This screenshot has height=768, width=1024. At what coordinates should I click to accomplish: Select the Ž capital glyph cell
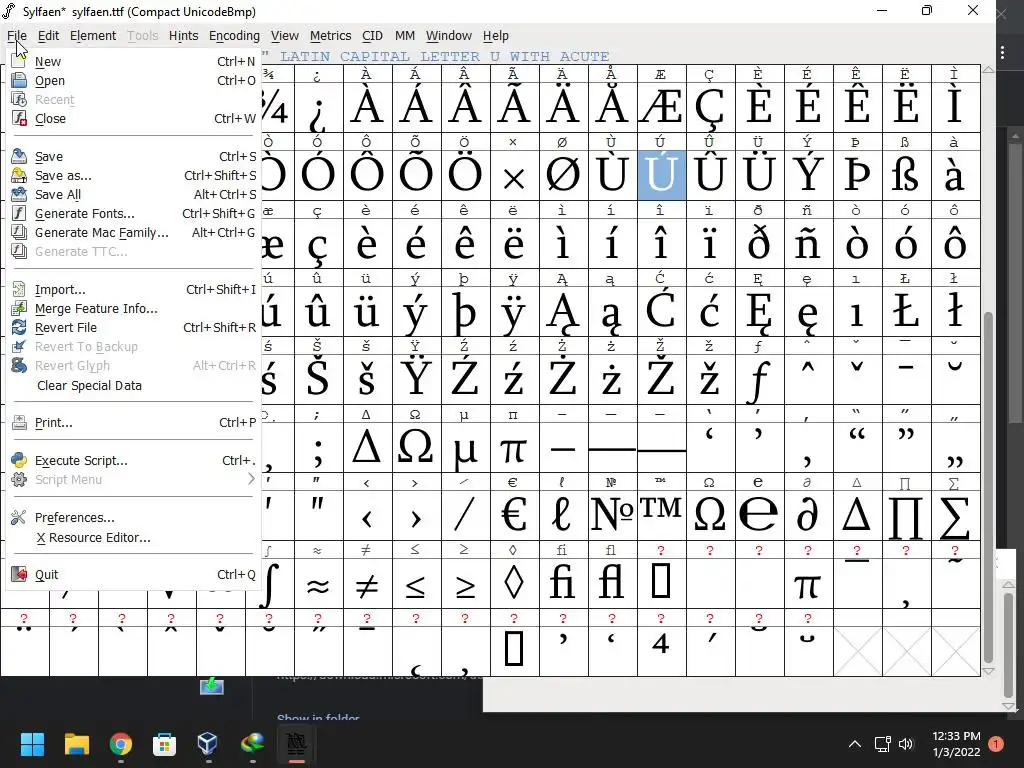[662, 379]
